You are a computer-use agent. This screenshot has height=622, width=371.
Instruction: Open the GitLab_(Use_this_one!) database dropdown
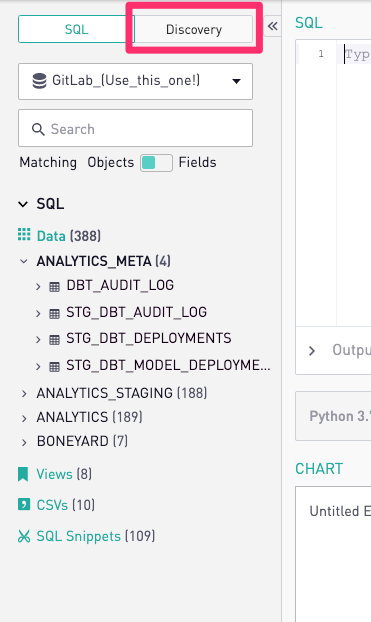click(x=135, y=81)
